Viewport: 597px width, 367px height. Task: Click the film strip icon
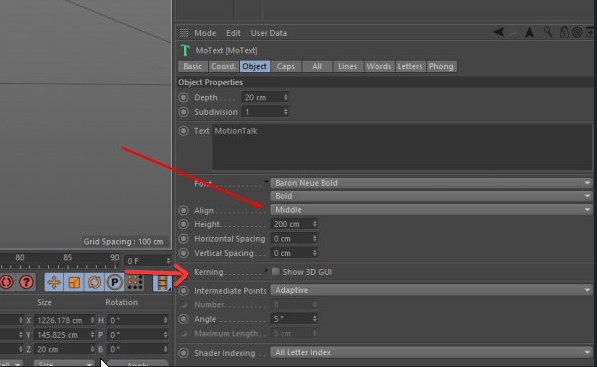pyautogui.click(x=162, y=282)
